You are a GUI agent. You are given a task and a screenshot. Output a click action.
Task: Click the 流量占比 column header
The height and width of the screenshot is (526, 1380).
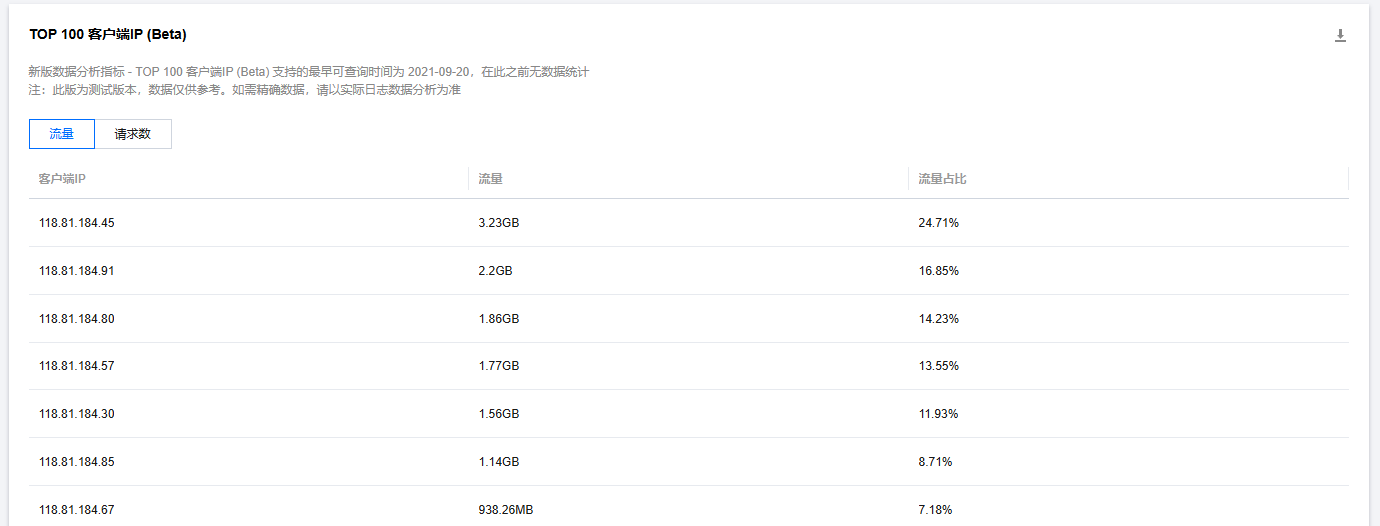coord(942,179)
